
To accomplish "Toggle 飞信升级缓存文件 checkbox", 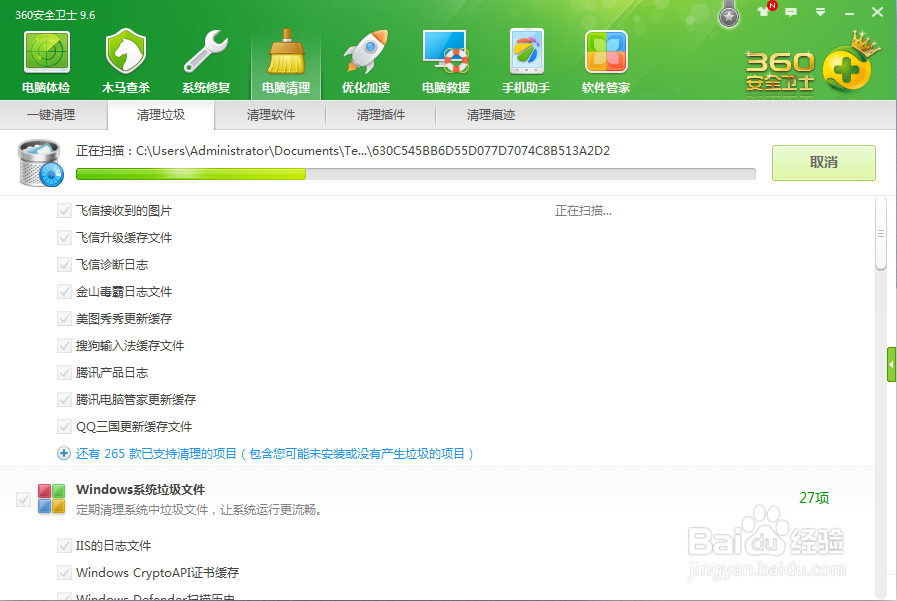I will [x=64, y=238].
